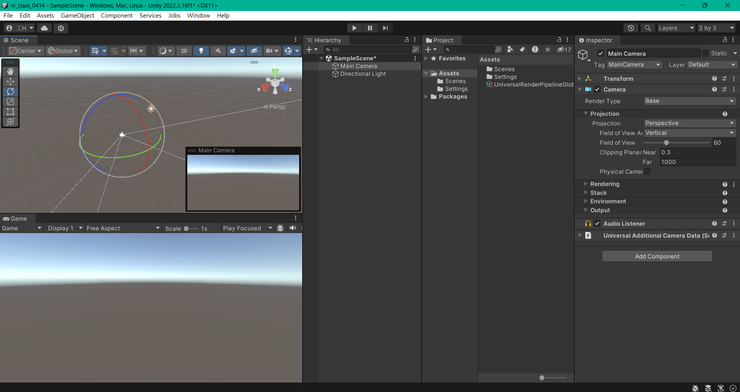Click the Scene orientation gizmo

pos(275,82)
